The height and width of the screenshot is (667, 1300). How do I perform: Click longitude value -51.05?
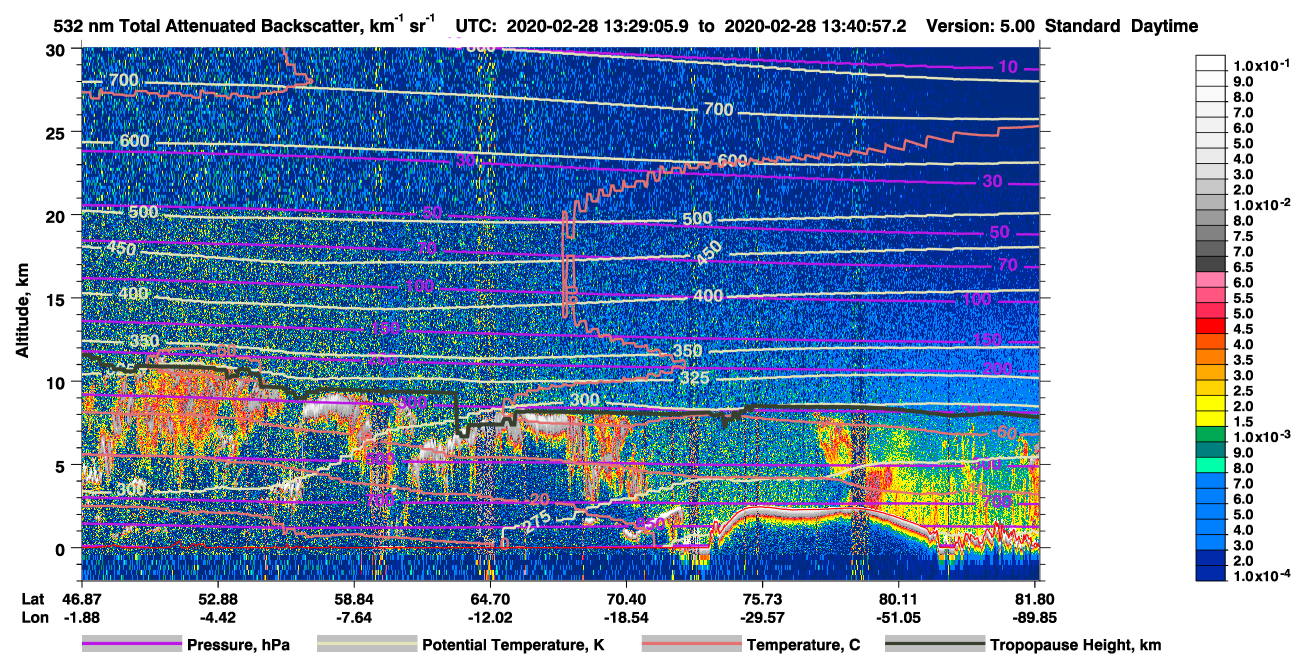tap(898, 617)
